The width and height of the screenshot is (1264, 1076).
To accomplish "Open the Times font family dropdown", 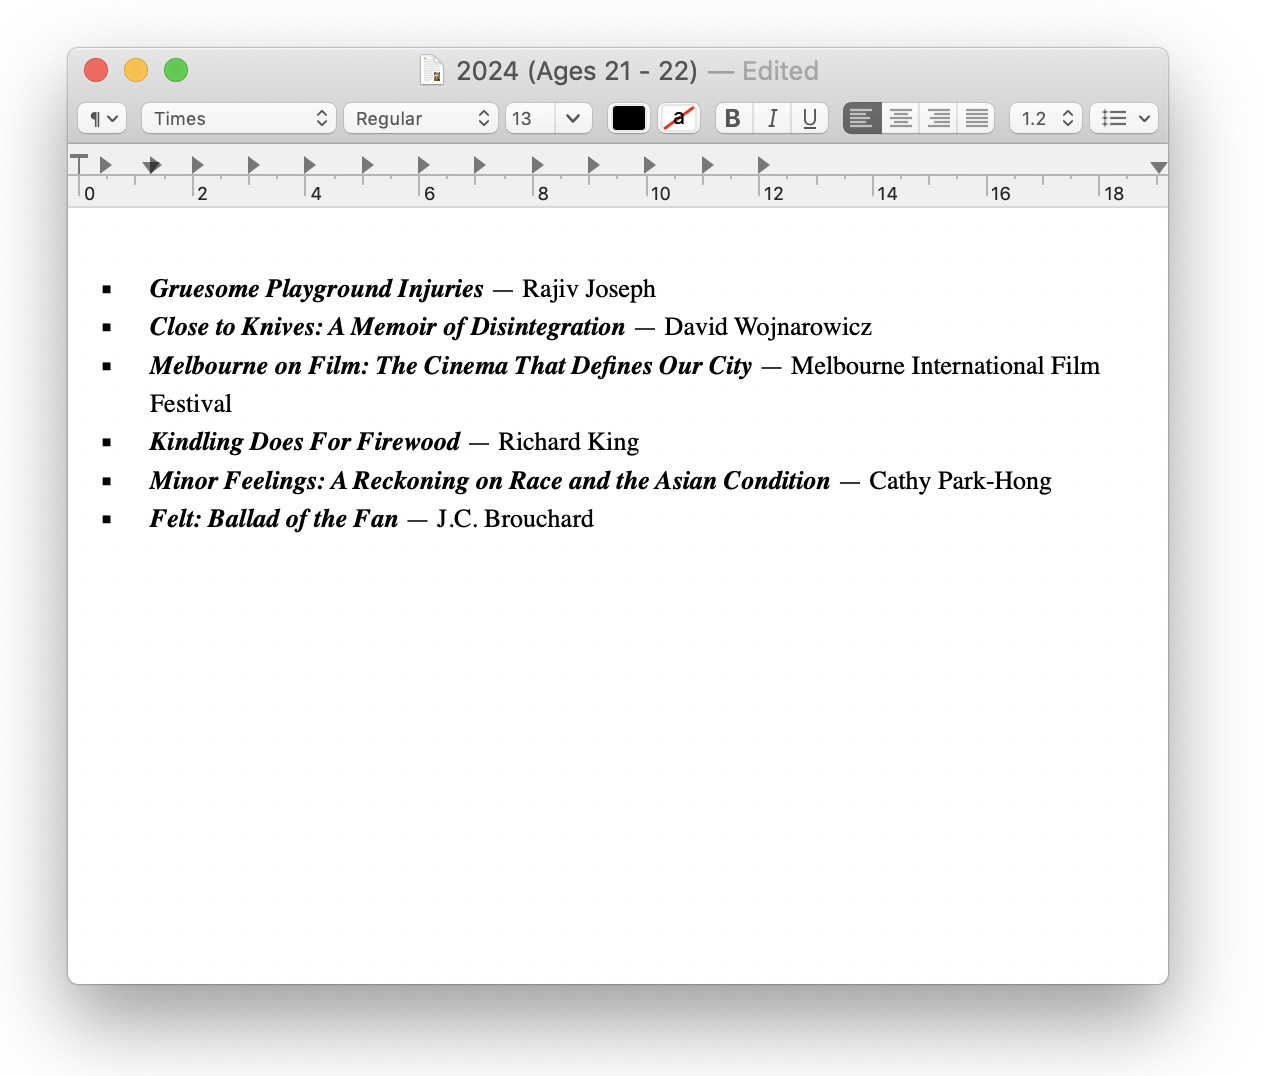I will pos(239,118).
